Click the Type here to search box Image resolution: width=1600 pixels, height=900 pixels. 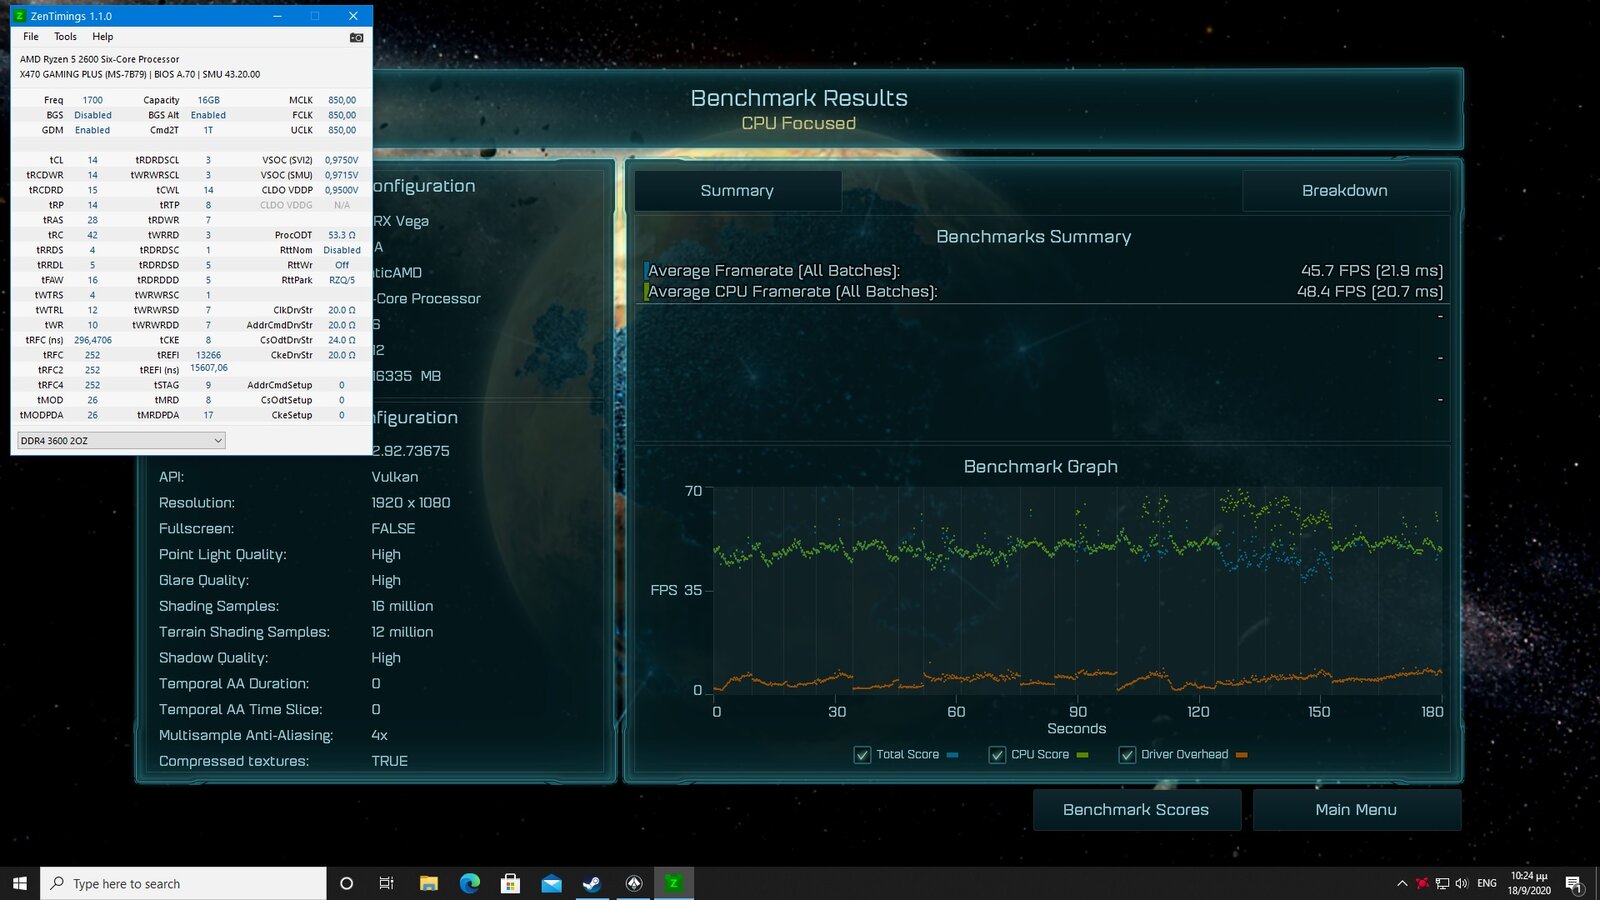tap(184, 883)
